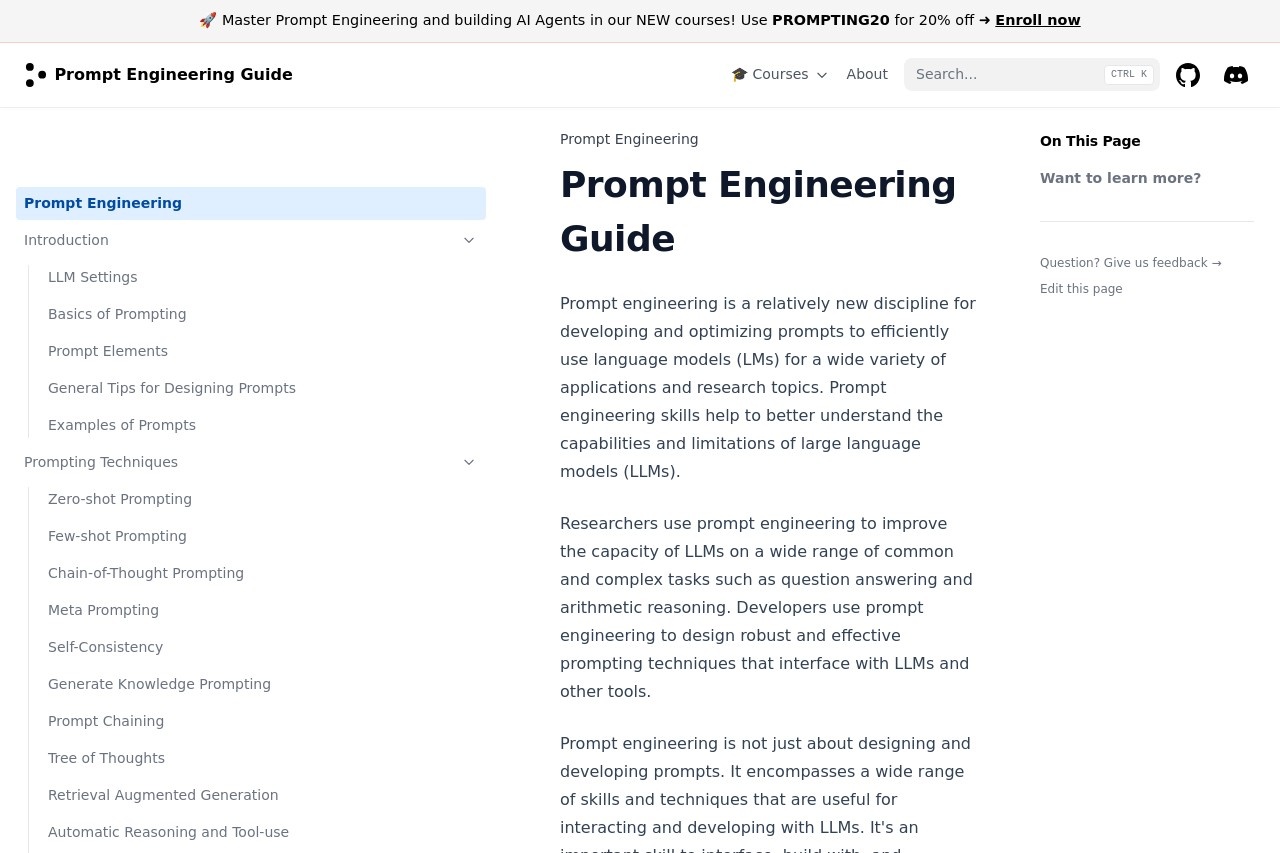Open Tree of Thoughts page
The height and width of the screenshot is (853, 1280).
(x=106, y=758)
